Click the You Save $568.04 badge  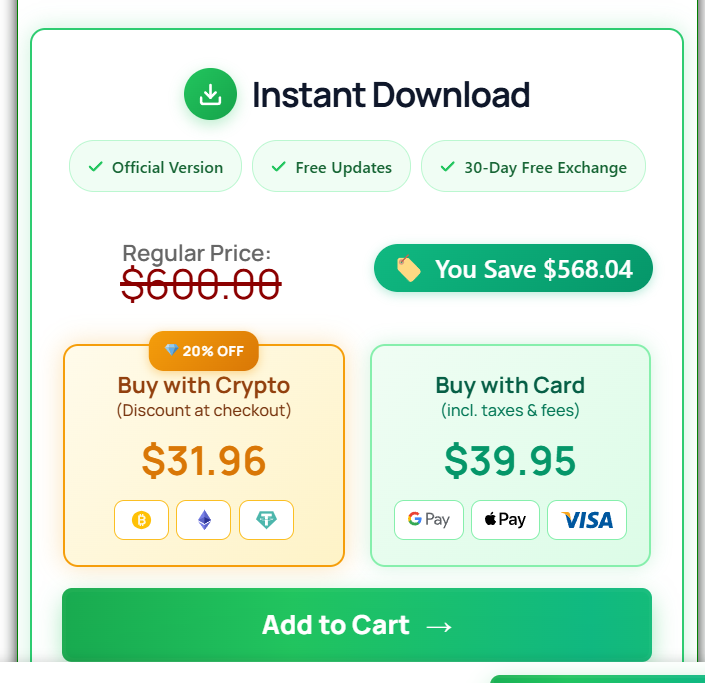click(513, 269)
